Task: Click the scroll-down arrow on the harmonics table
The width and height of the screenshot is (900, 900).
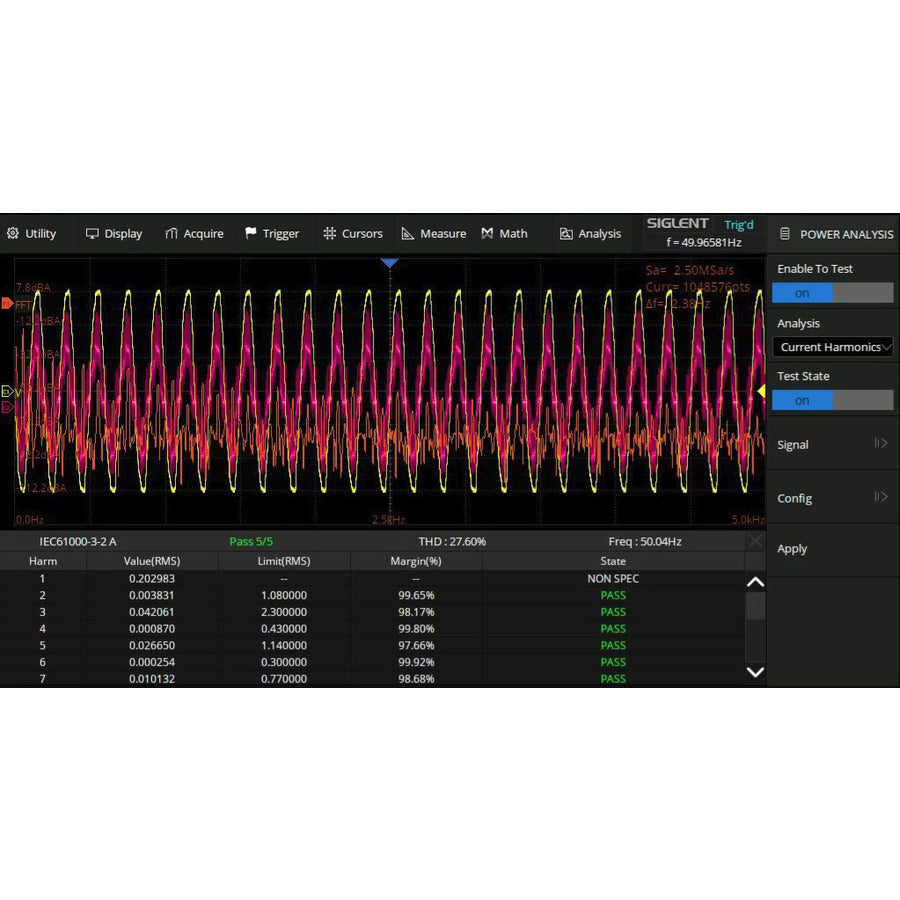Action: pos(755,672)
